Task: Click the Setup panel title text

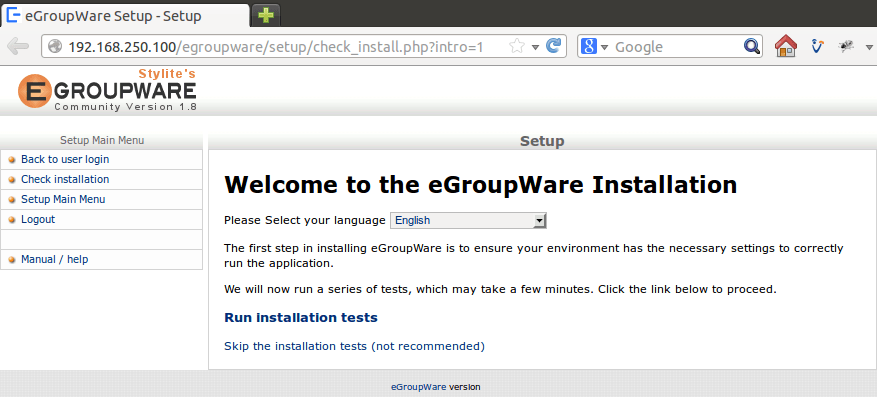Action: click(542, 141)
